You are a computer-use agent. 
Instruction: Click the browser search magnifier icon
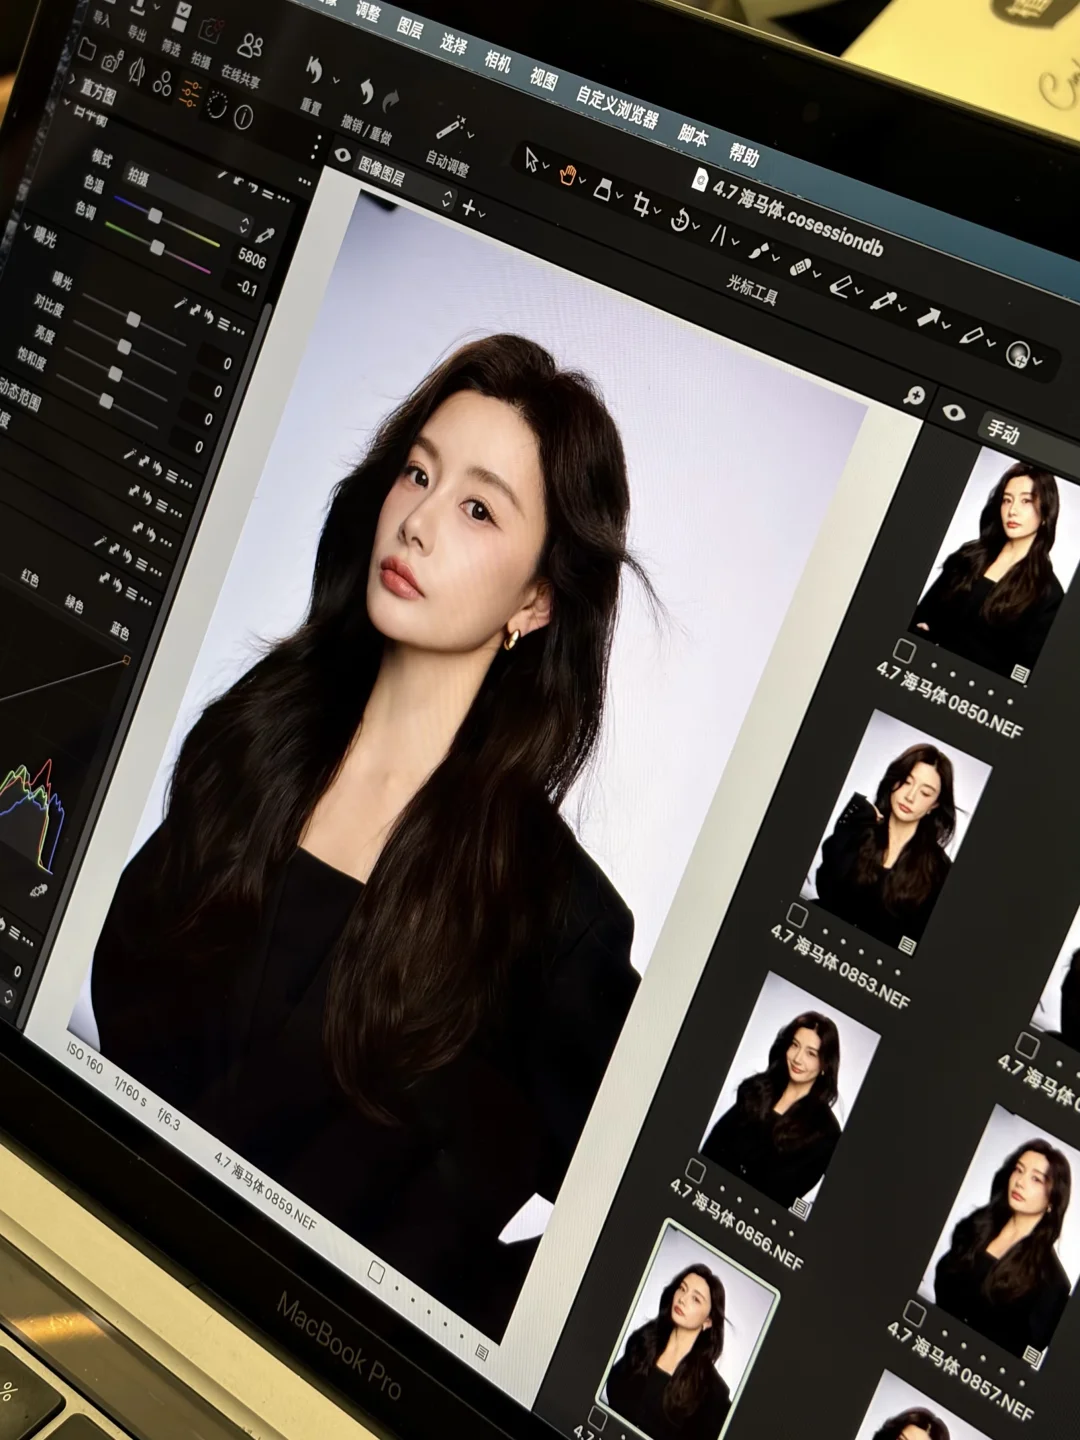[x=914, y=396]
